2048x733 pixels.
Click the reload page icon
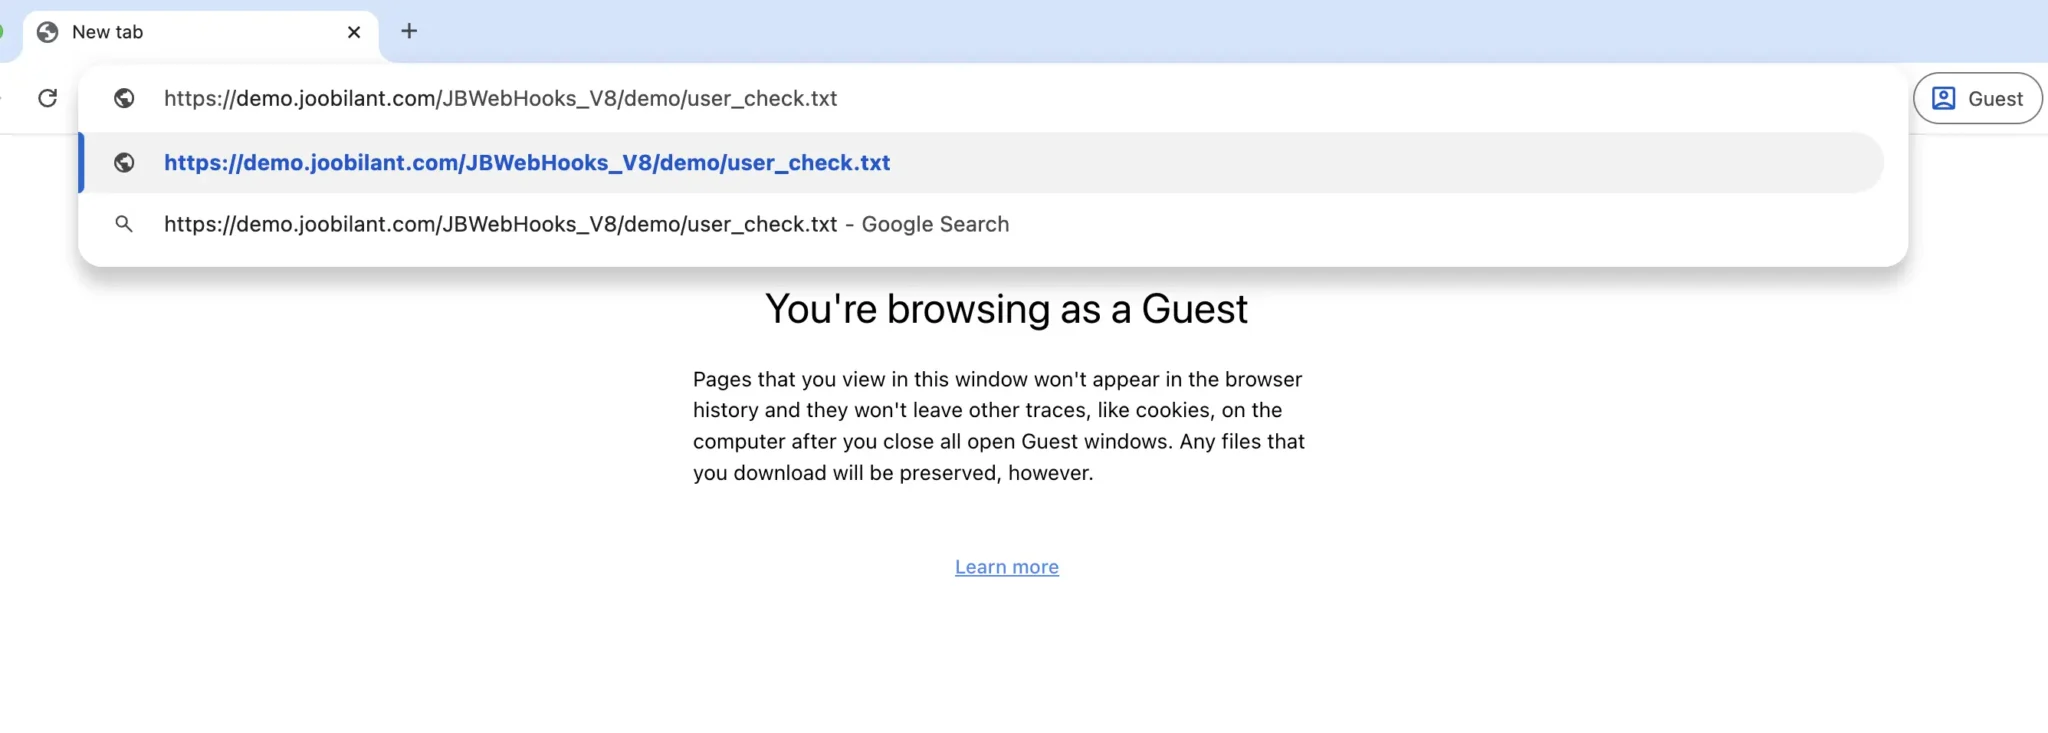(47, 98)
